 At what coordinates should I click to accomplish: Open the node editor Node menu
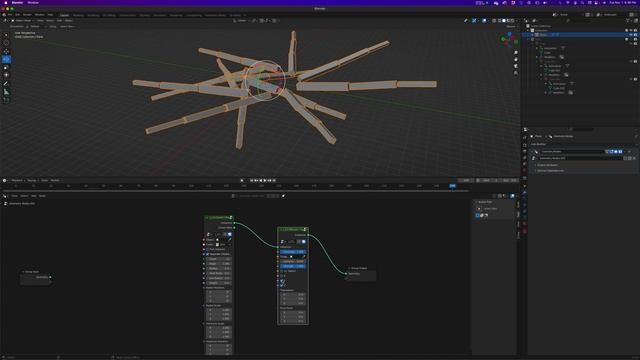42,196
